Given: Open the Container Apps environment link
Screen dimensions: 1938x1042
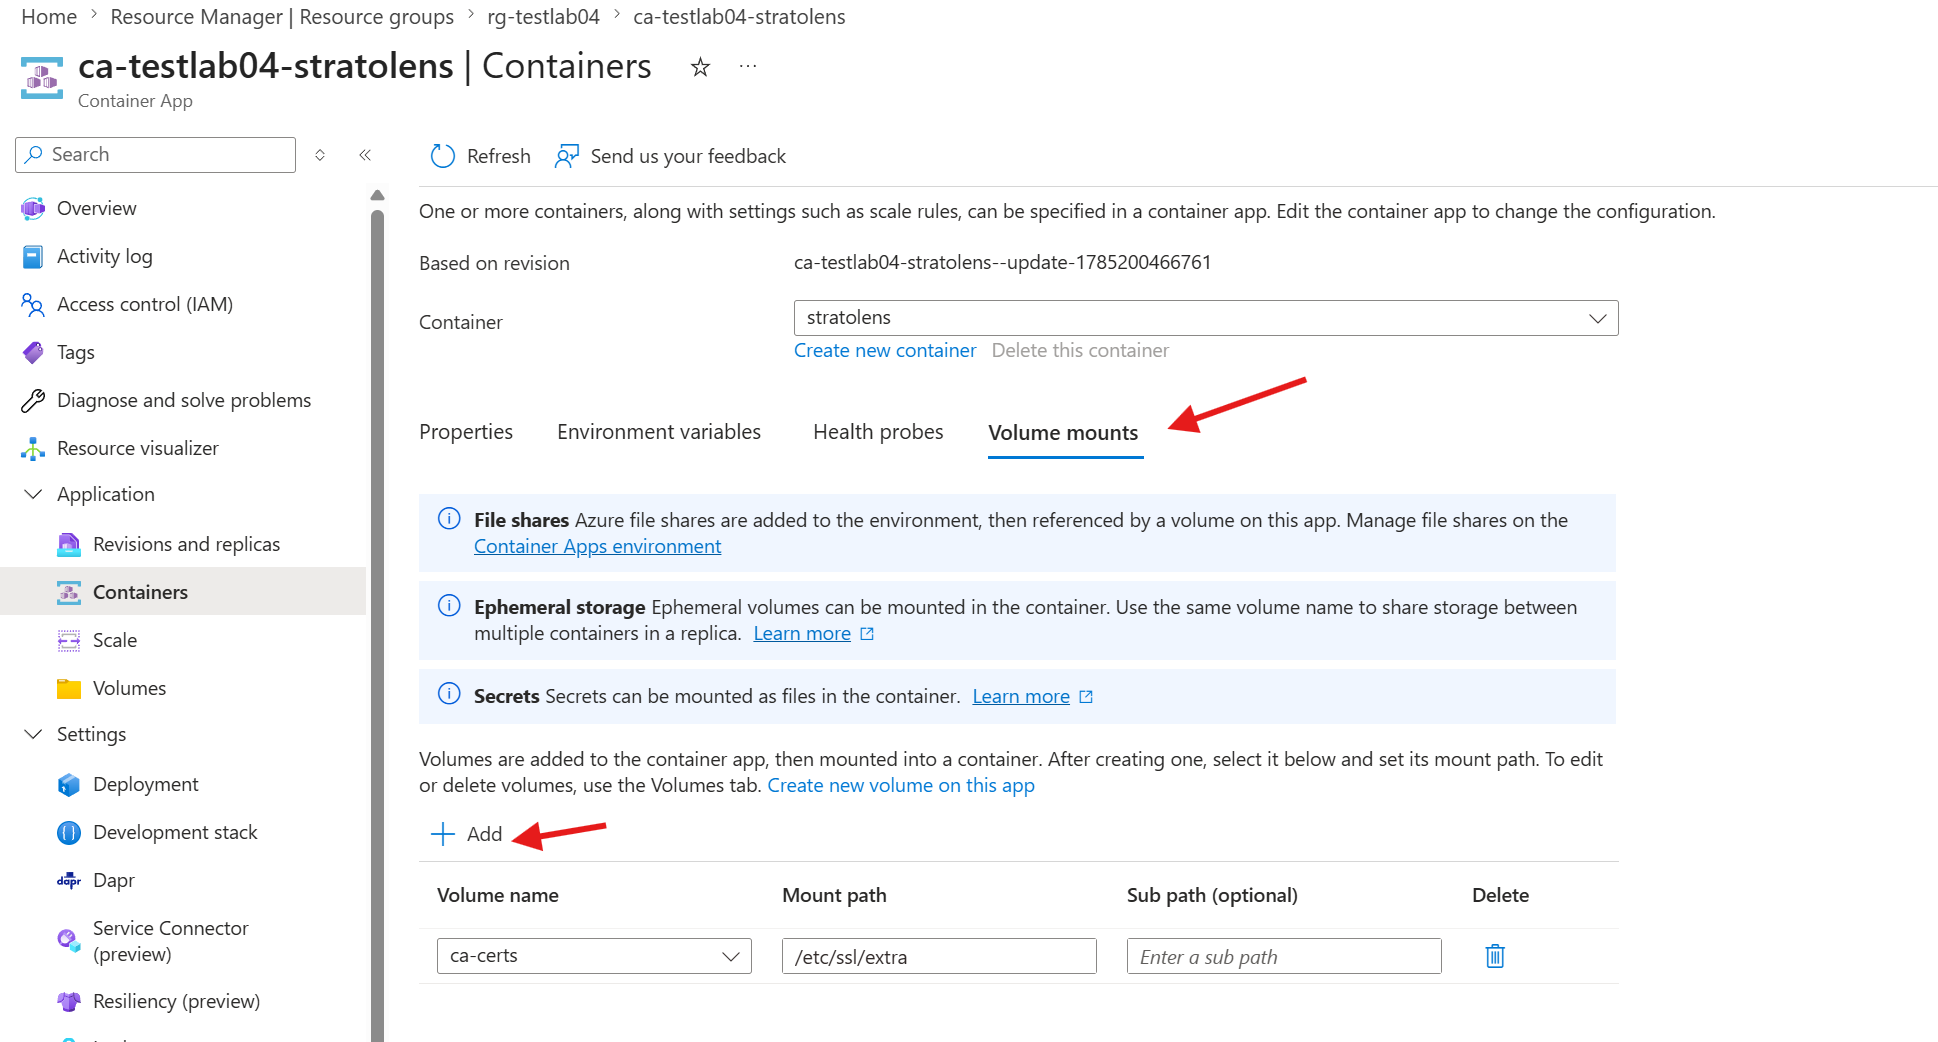Looking at the screenshot, I should coord(597,546).
